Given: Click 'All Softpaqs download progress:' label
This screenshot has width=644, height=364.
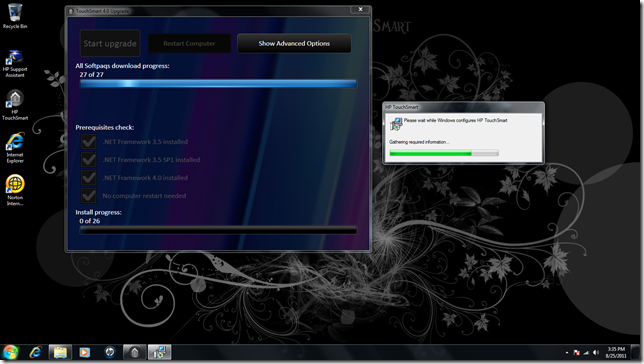Looking at the screenshot, I should pos(122,66).
